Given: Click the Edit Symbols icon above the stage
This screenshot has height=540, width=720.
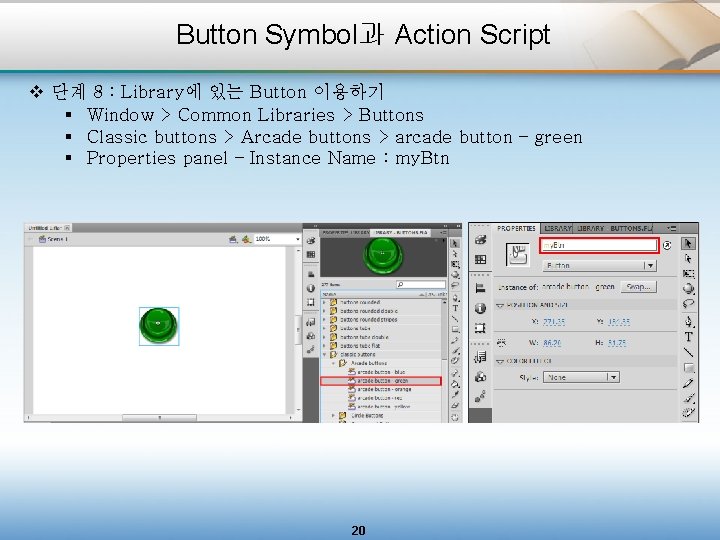Looking at the screenshot, I should pos(247,239).
